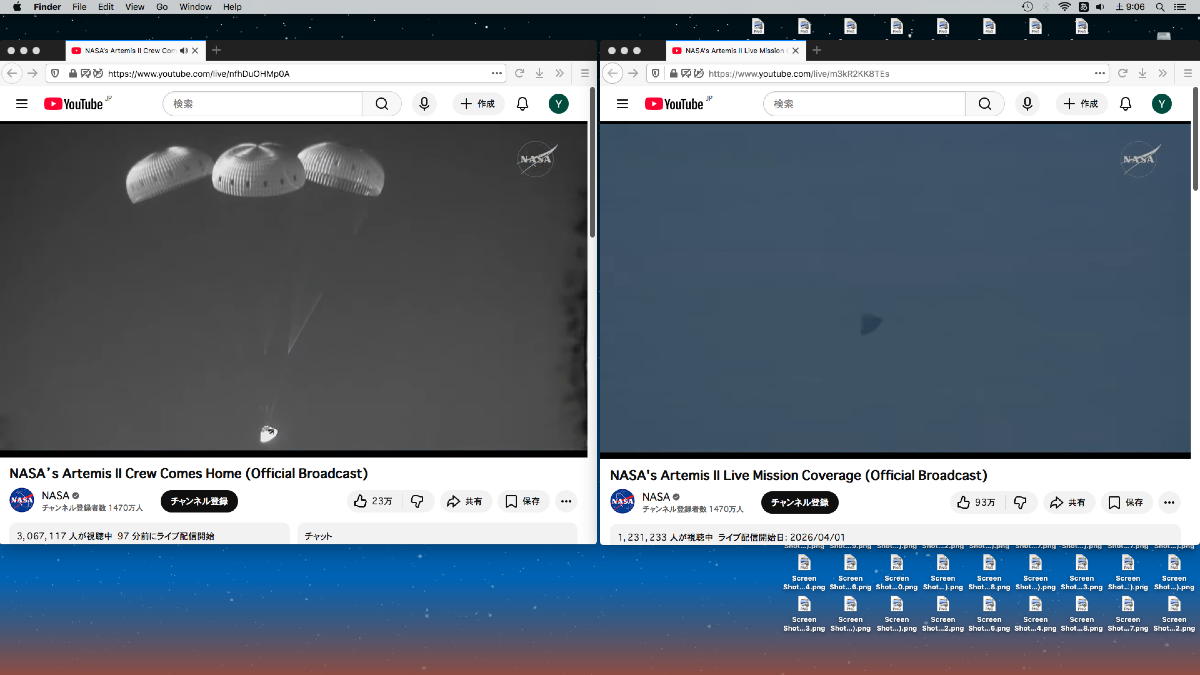Open account avatar Y in left window
The image size is (1200, 675).
coord(559,104)
